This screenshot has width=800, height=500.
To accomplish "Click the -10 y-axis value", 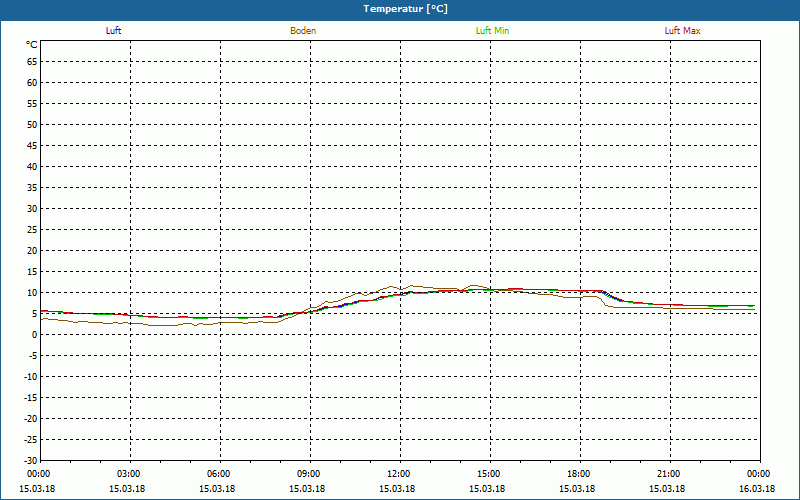I will coord(31,377).
